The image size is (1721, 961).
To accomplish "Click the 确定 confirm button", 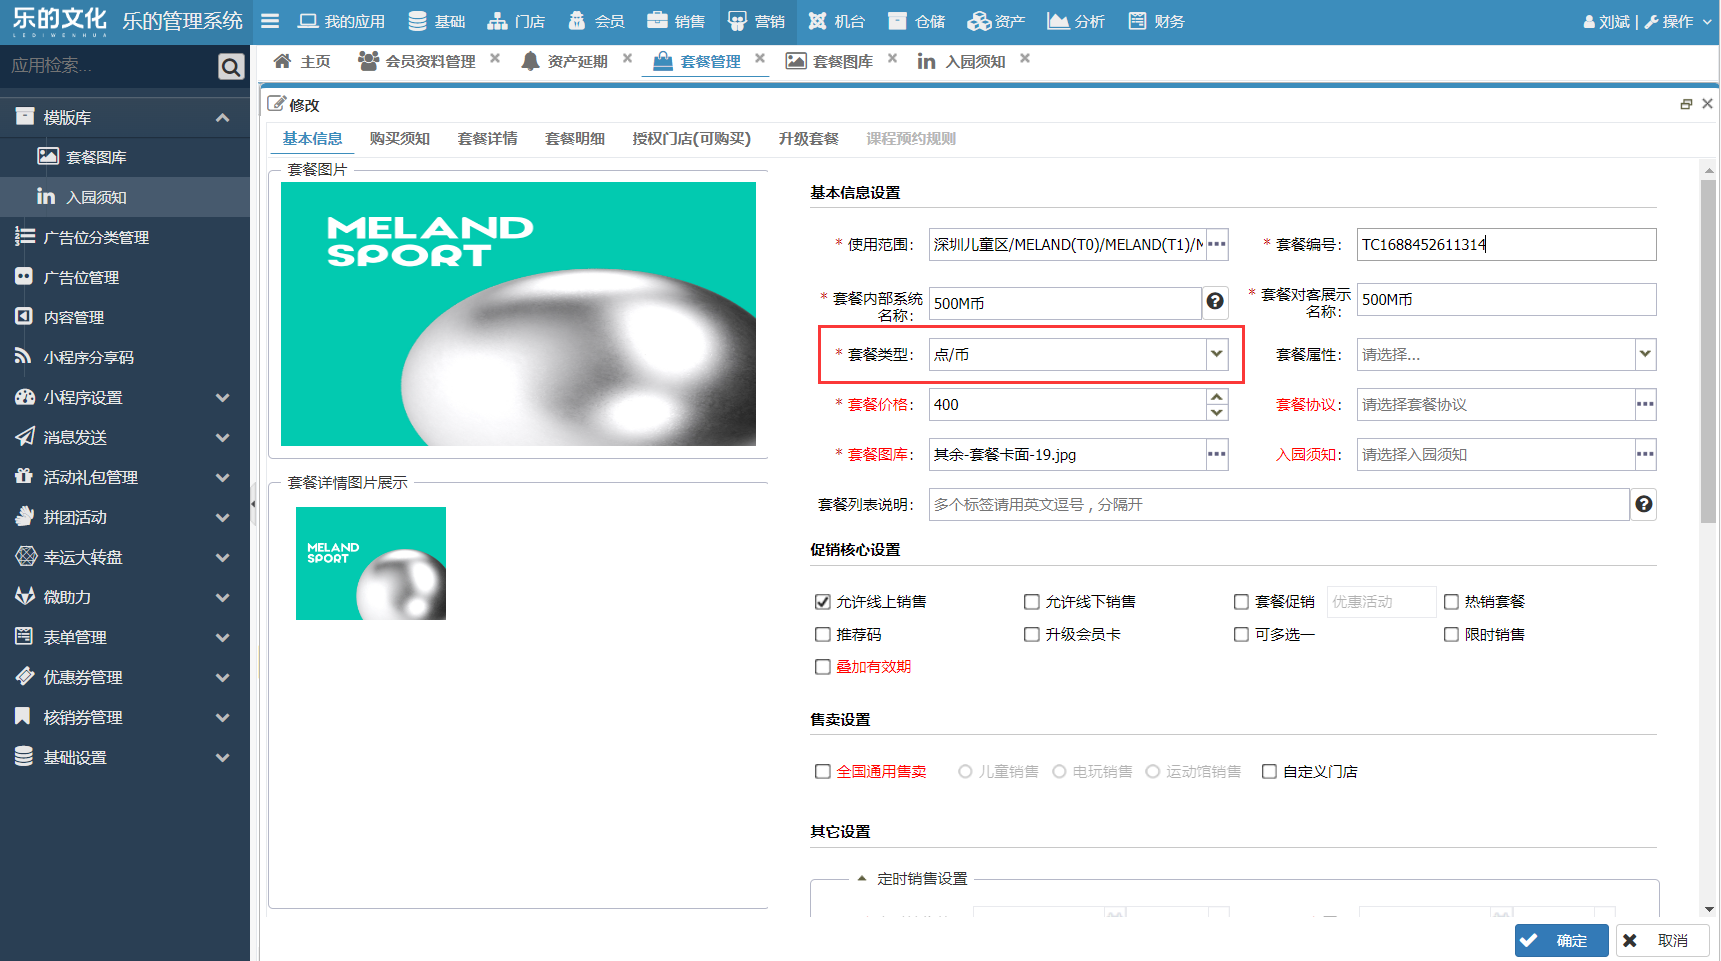I will (x=1561, y=940).
